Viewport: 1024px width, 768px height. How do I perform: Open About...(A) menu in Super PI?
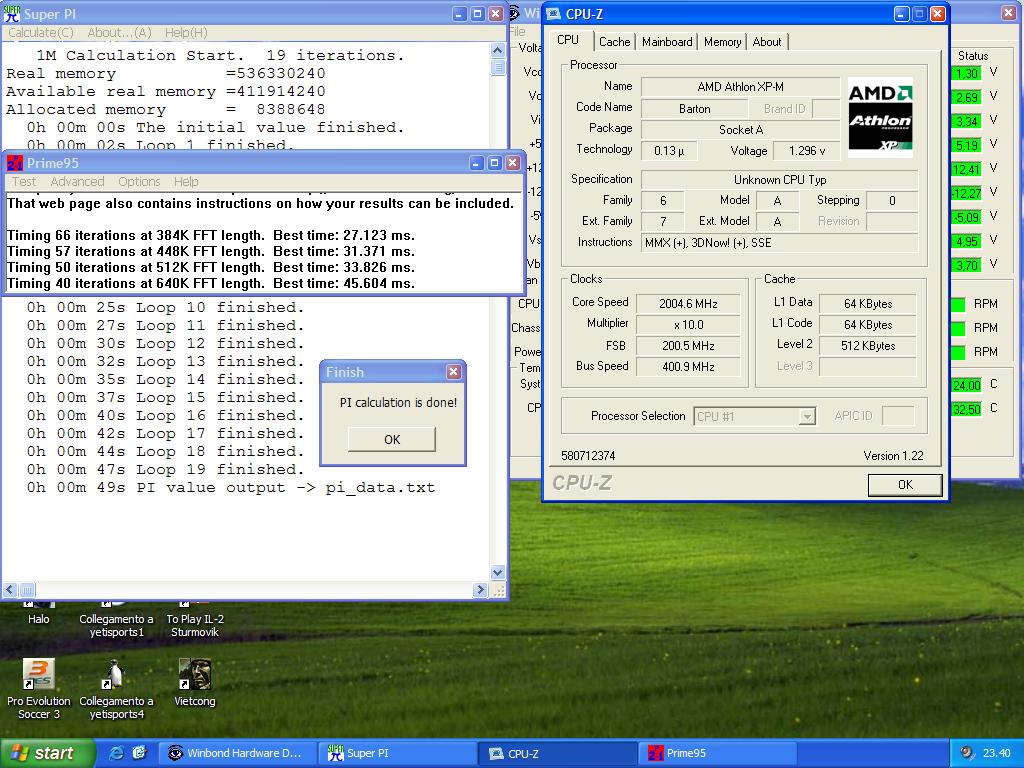click(120, 33)
